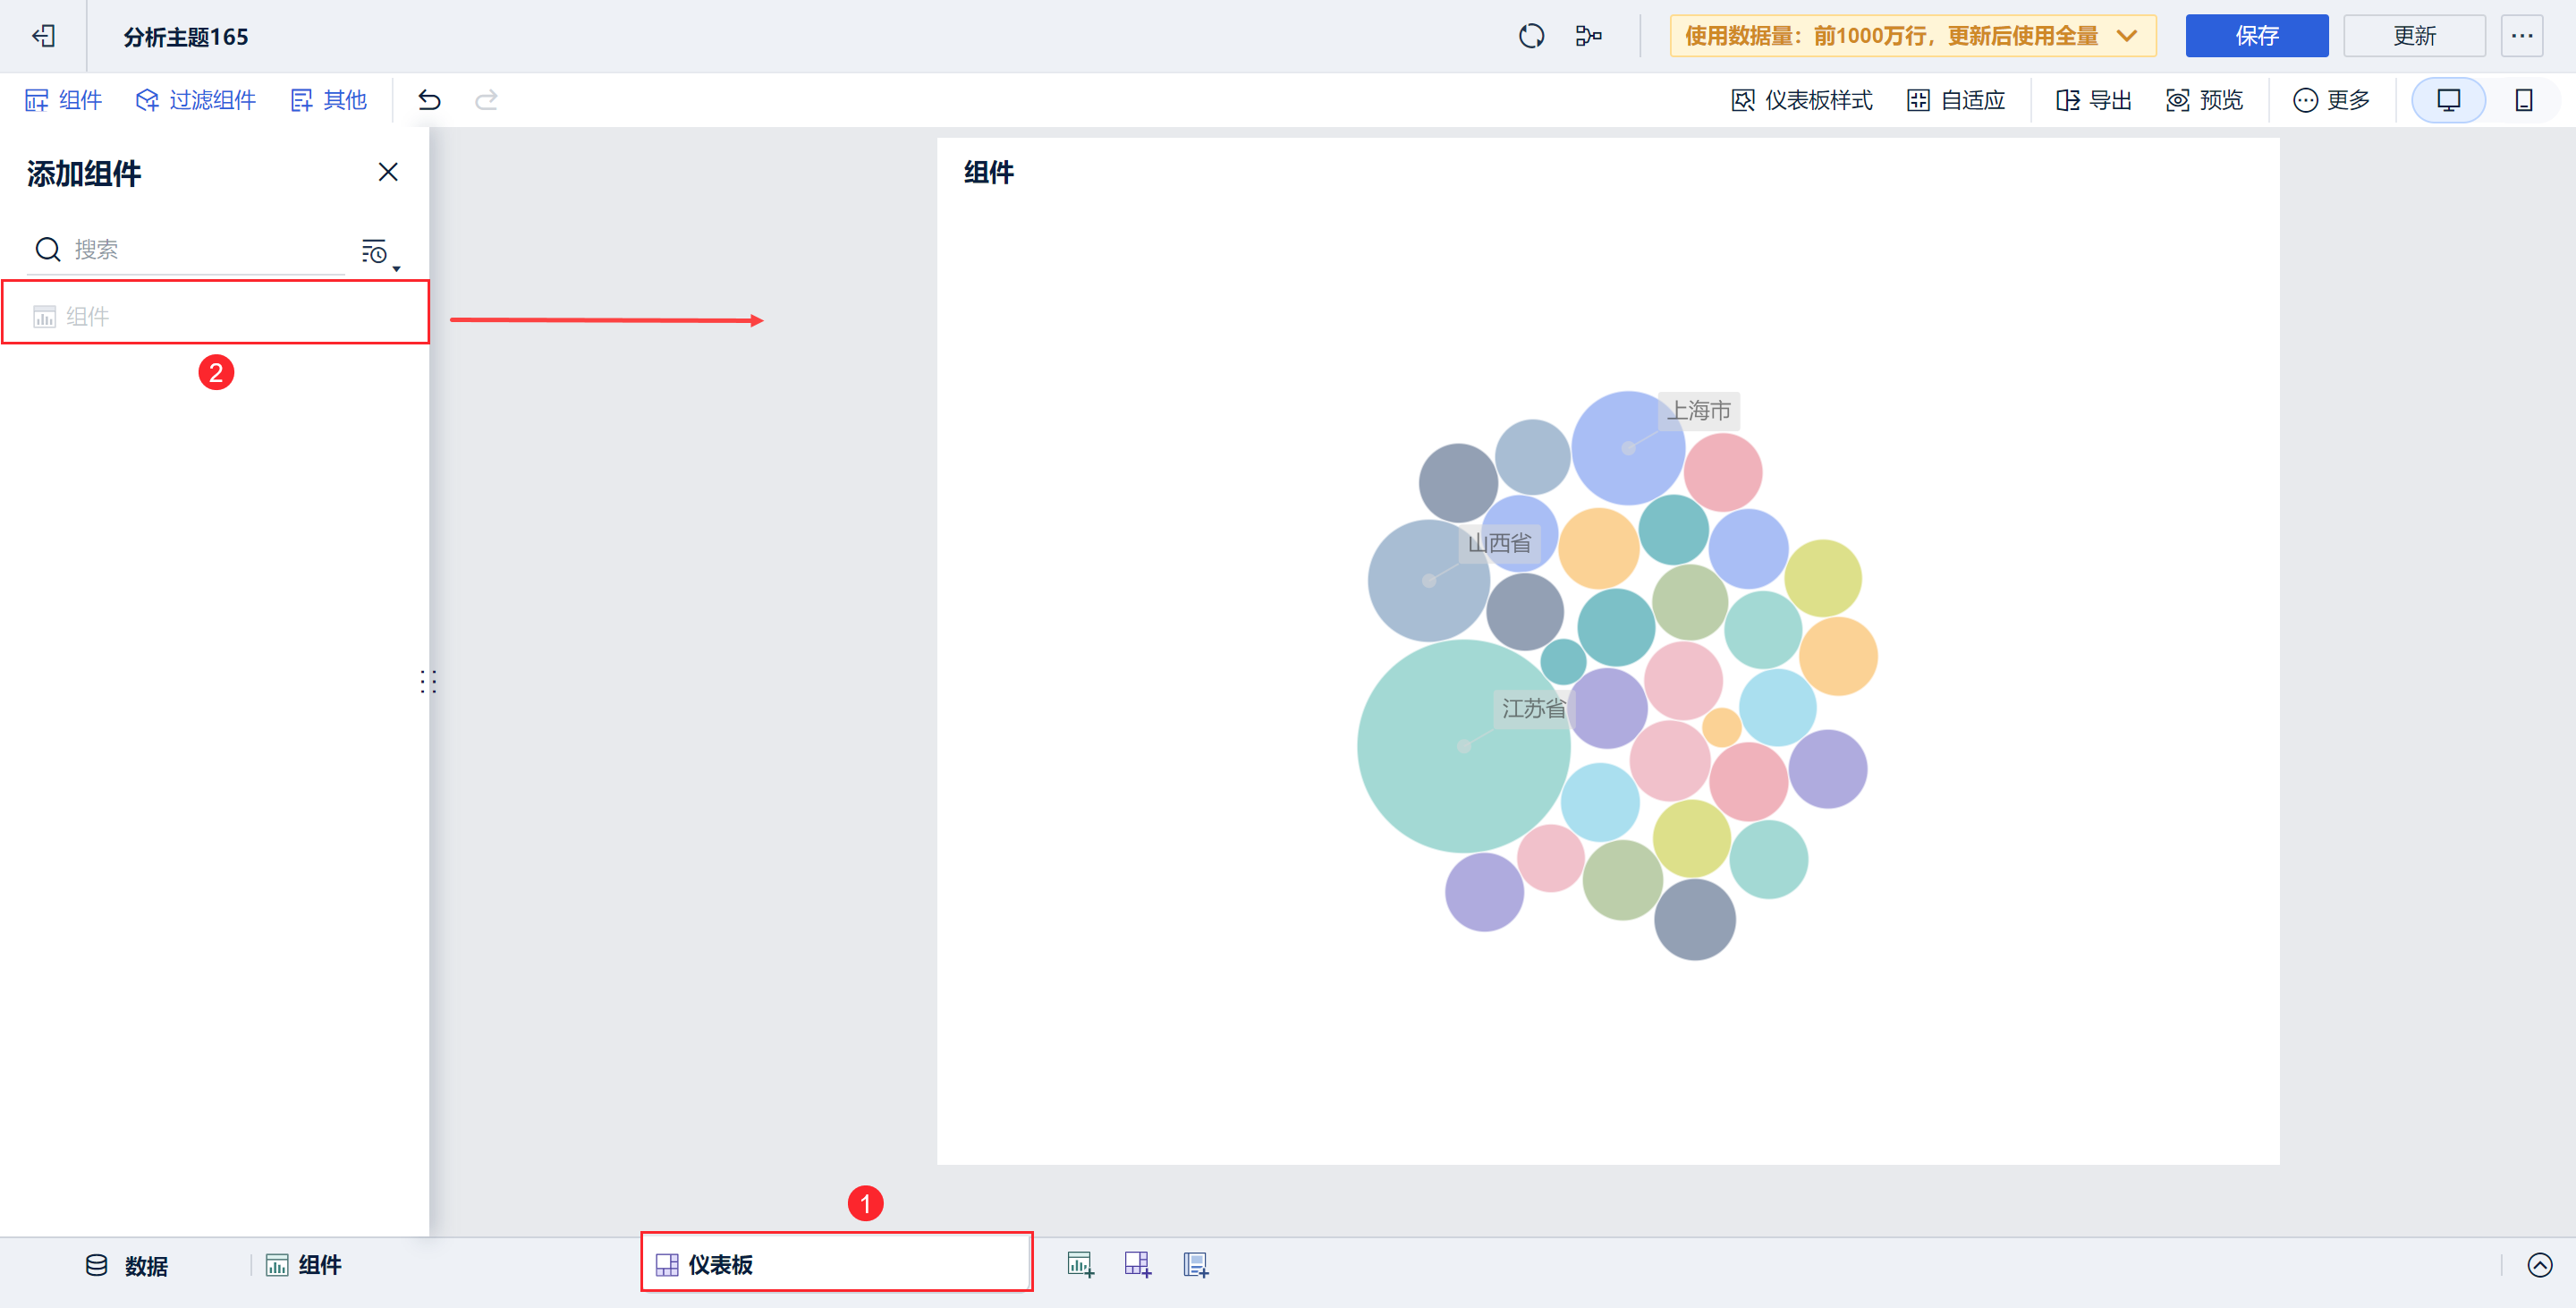2576x1308 pixels.
Task: Click the undo arrow icon
Action: (x=429, y=100)
